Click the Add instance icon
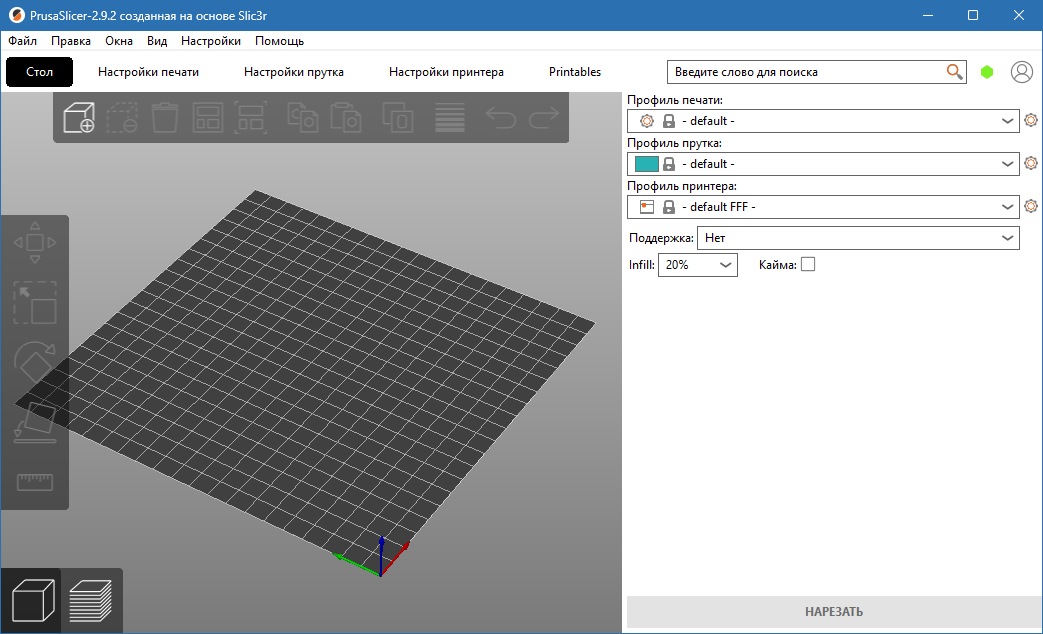Image resolution: width=1043 pixels, height=634 pixels. [398, 118]
